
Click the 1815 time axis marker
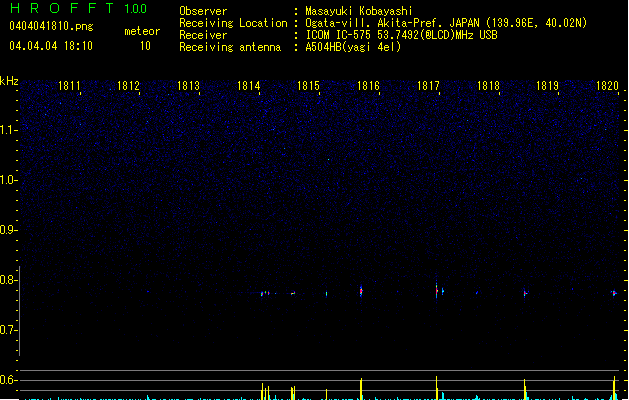point(308,86)
